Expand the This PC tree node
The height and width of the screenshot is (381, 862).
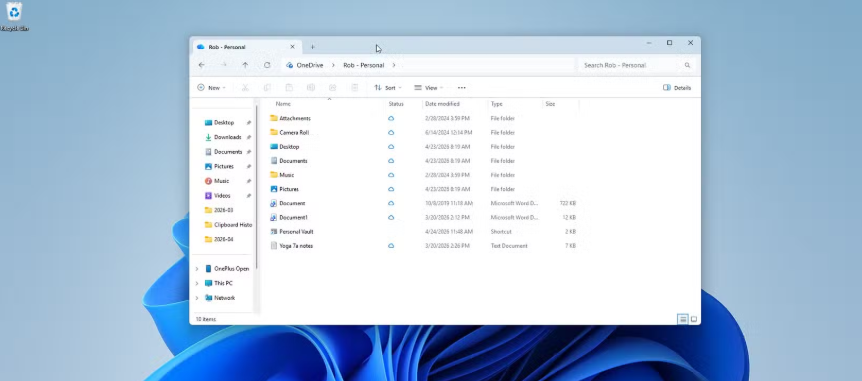click(197, 283)
